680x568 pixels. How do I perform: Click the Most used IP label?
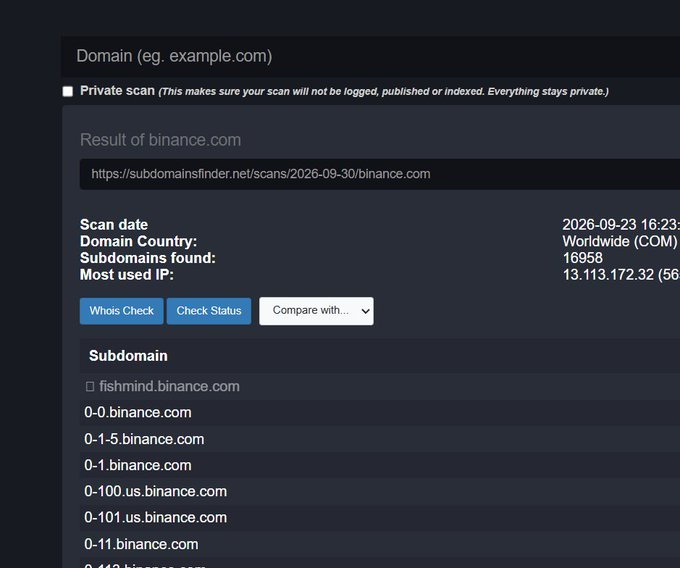pyautogui.click(x=127, y=275)
